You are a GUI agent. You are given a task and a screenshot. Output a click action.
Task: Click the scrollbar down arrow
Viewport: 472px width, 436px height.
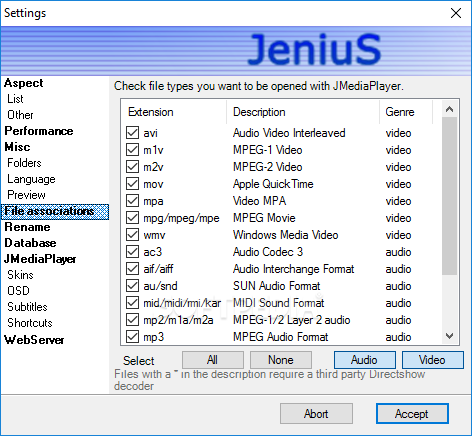tap(449, 336)
